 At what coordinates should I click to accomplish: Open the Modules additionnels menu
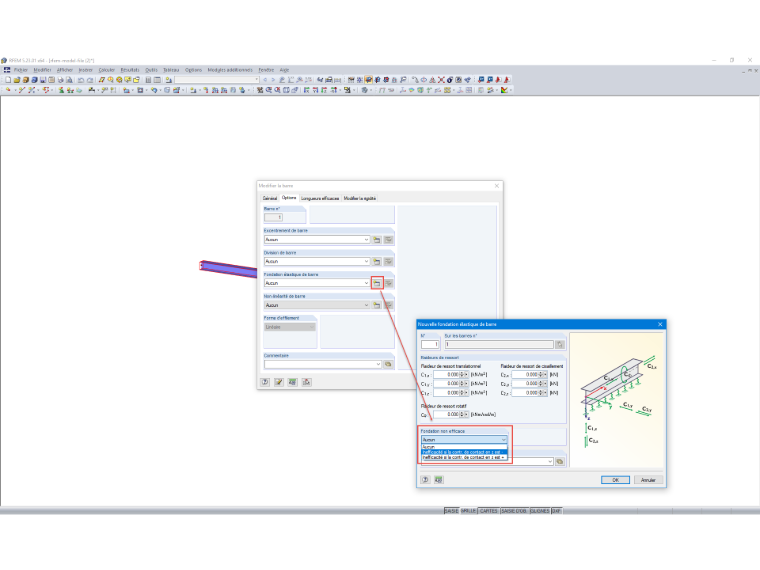230,70
